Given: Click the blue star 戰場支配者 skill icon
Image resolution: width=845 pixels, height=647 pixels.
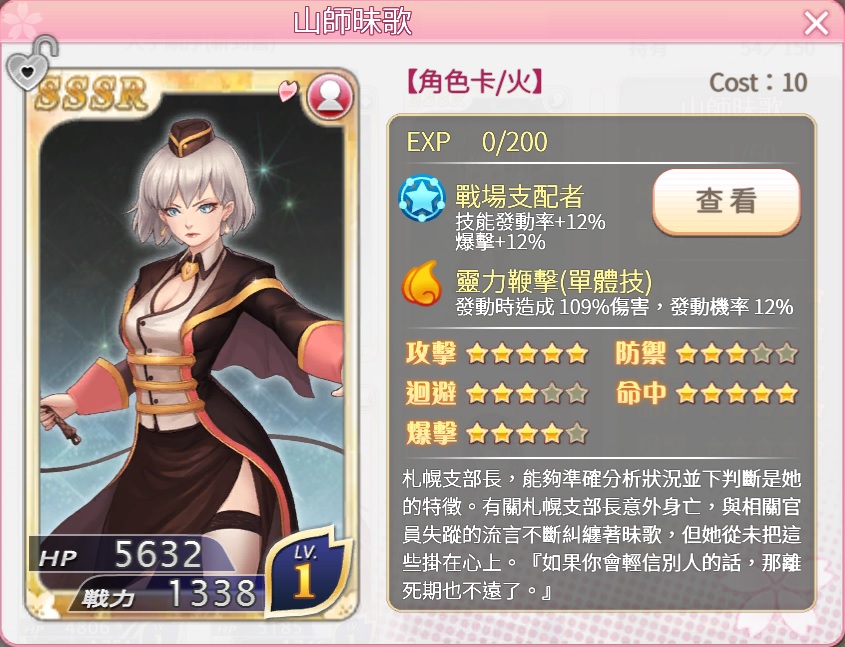Looking at the screenshot, I should [x=422, y=198].
